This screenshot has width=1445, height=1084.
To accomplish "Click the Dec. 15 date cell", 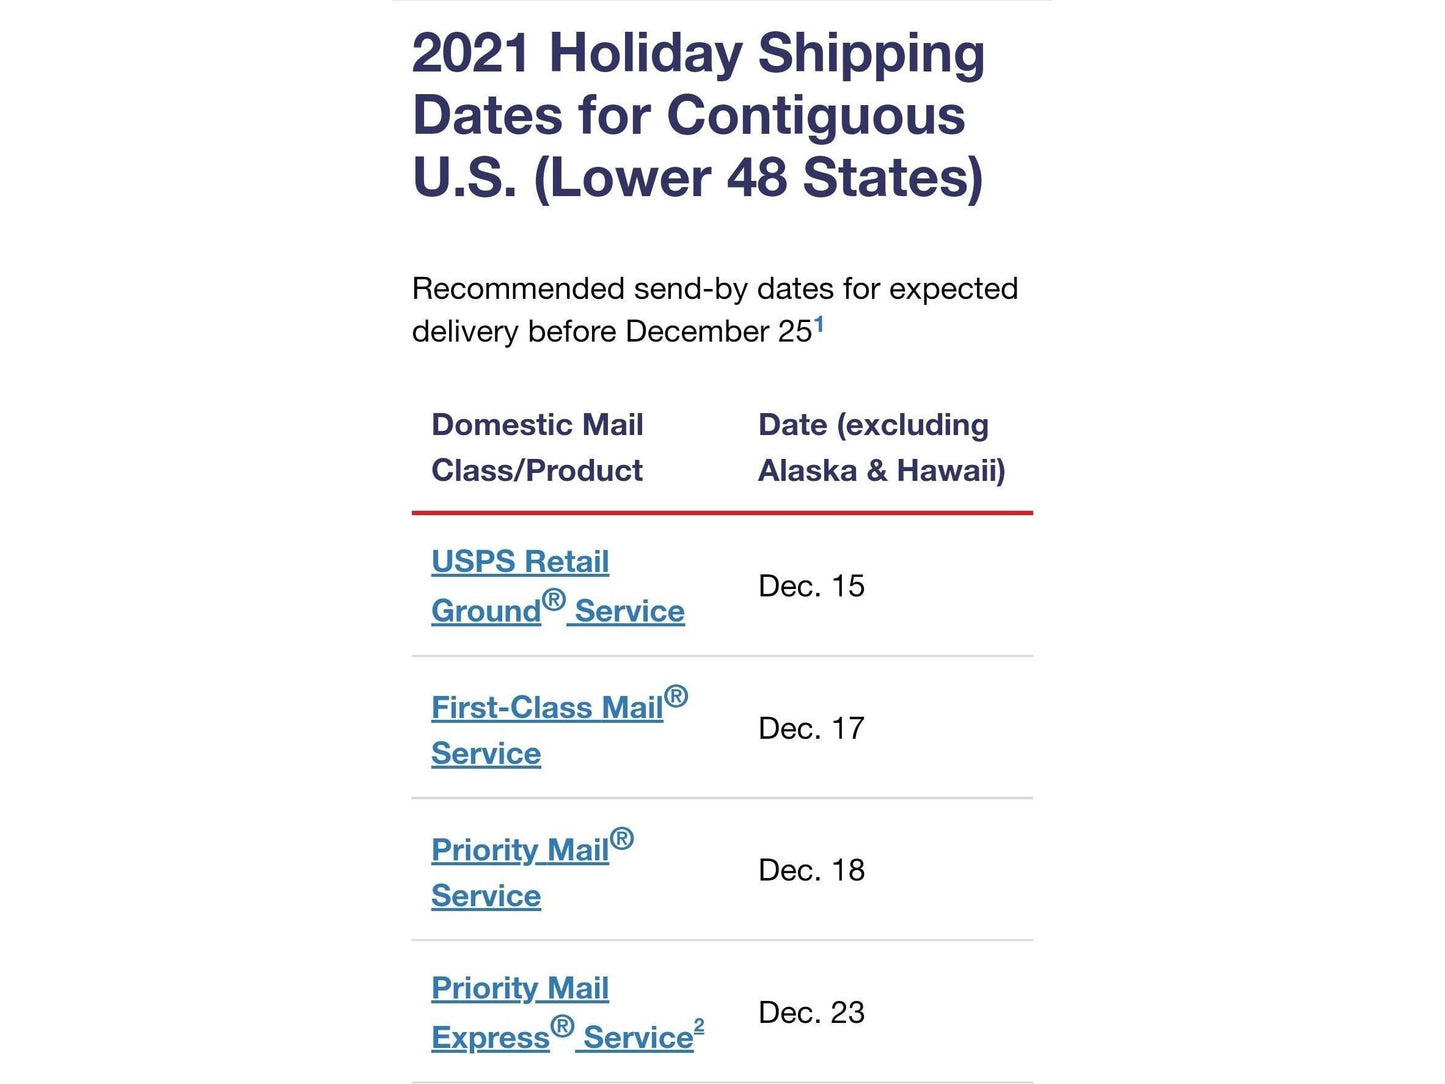I will pos(811,586).
